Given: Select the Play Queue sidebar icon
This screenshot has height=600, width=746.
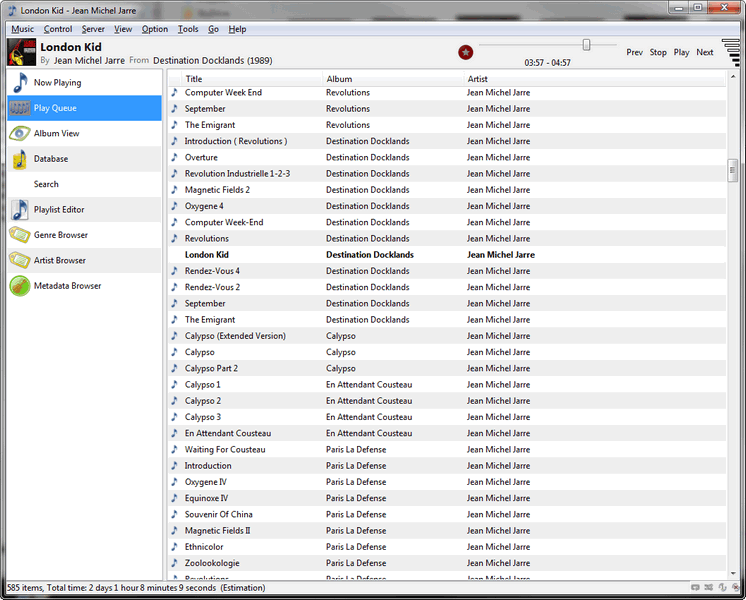Looking at the screenshot, I should (20, 108).
